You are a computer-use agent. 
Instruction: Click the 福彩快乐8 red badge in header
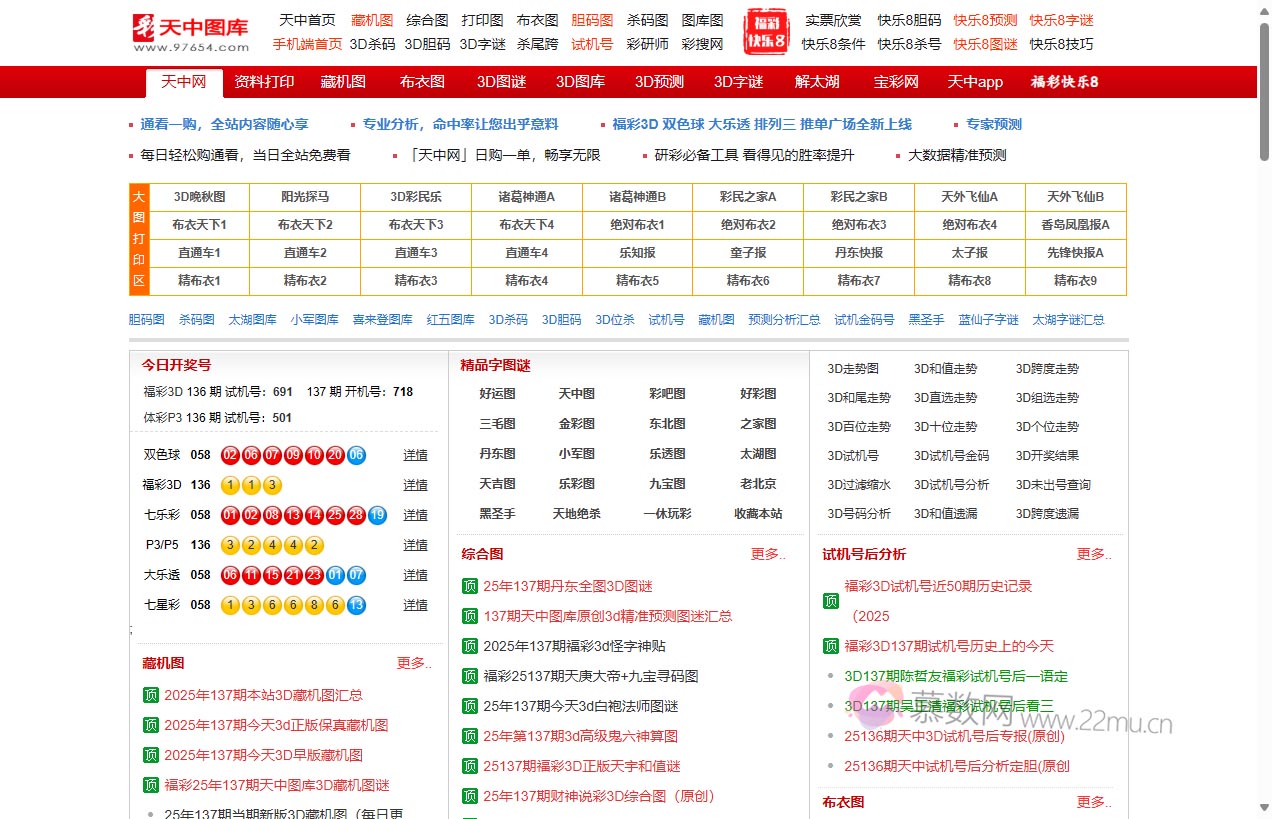point(766,31)
